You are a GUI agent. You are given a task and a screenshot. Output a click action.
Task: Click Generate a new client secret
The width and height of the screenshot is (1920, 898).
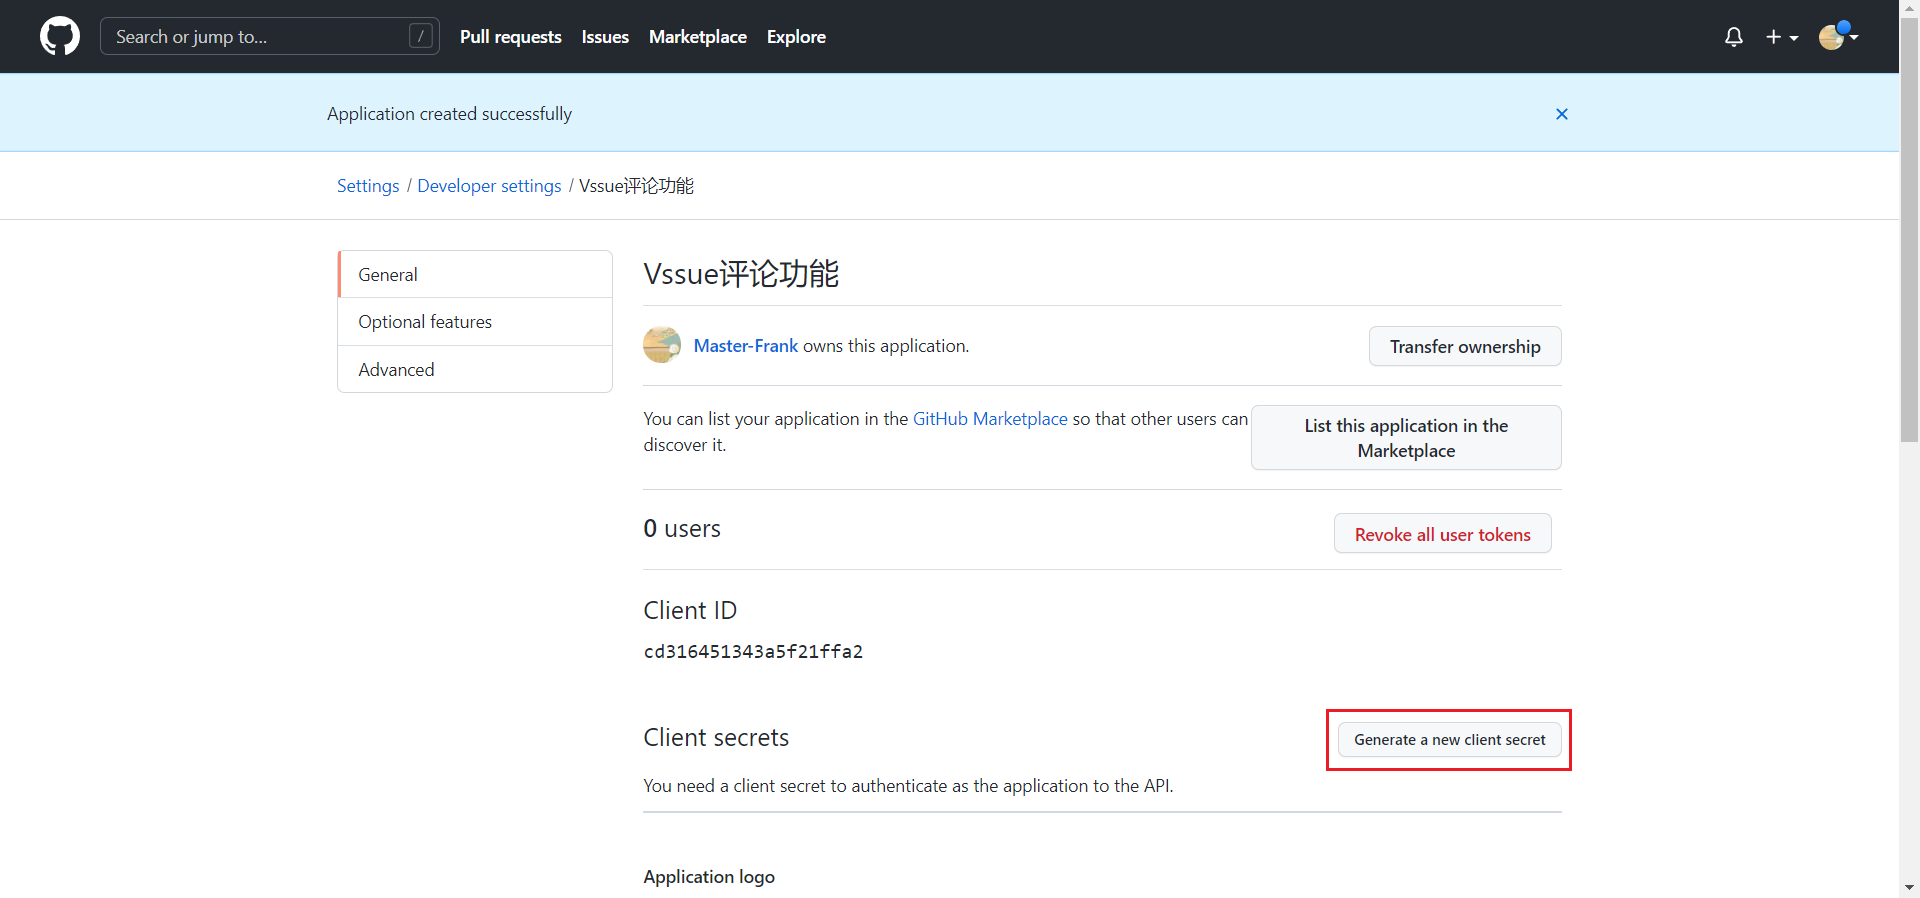(x=1449, y=740)
